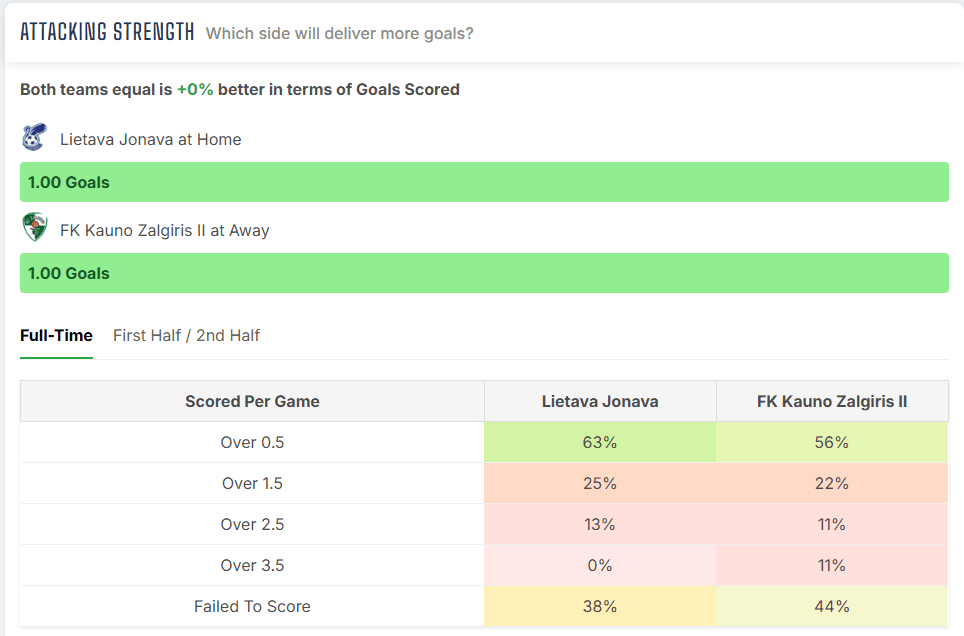Select the Over 0.5 row label
Image resolution: width=964 pixels, height=636 pixels.
(253, 442)
